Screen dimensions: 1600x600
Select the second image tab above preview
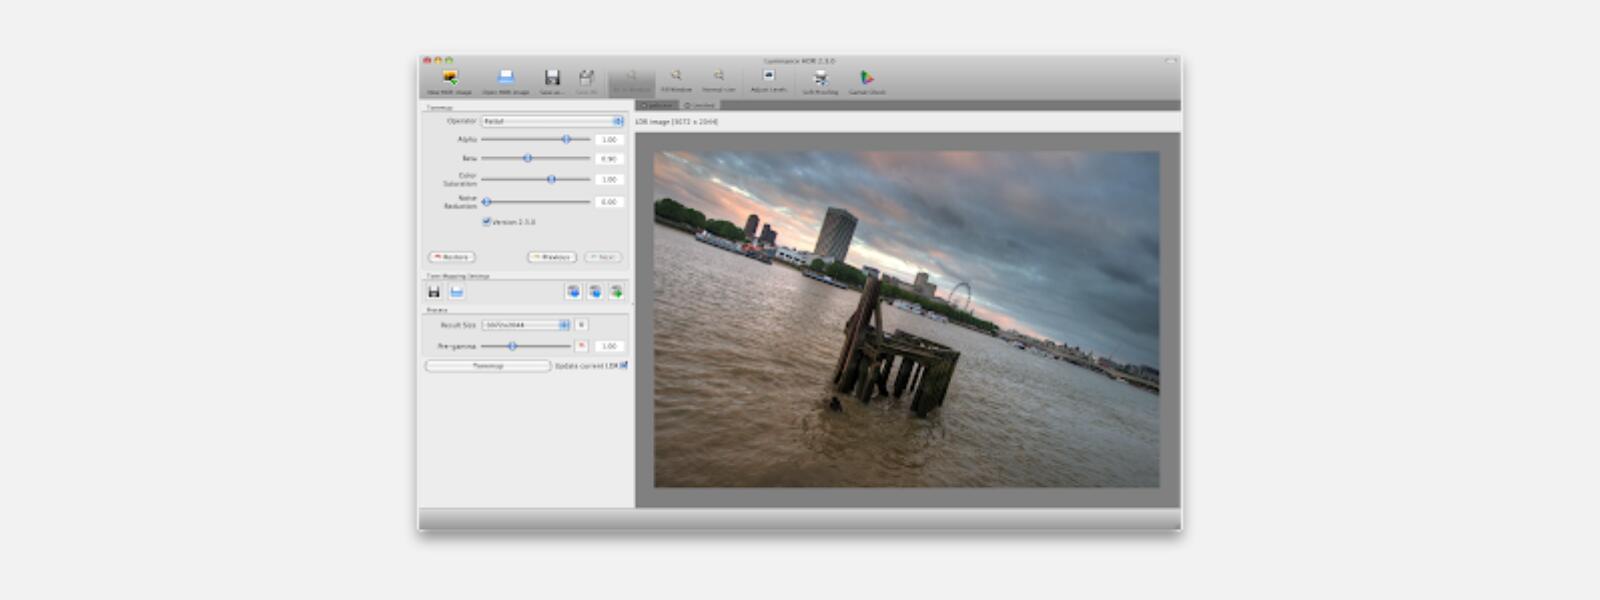pos(699,105)
